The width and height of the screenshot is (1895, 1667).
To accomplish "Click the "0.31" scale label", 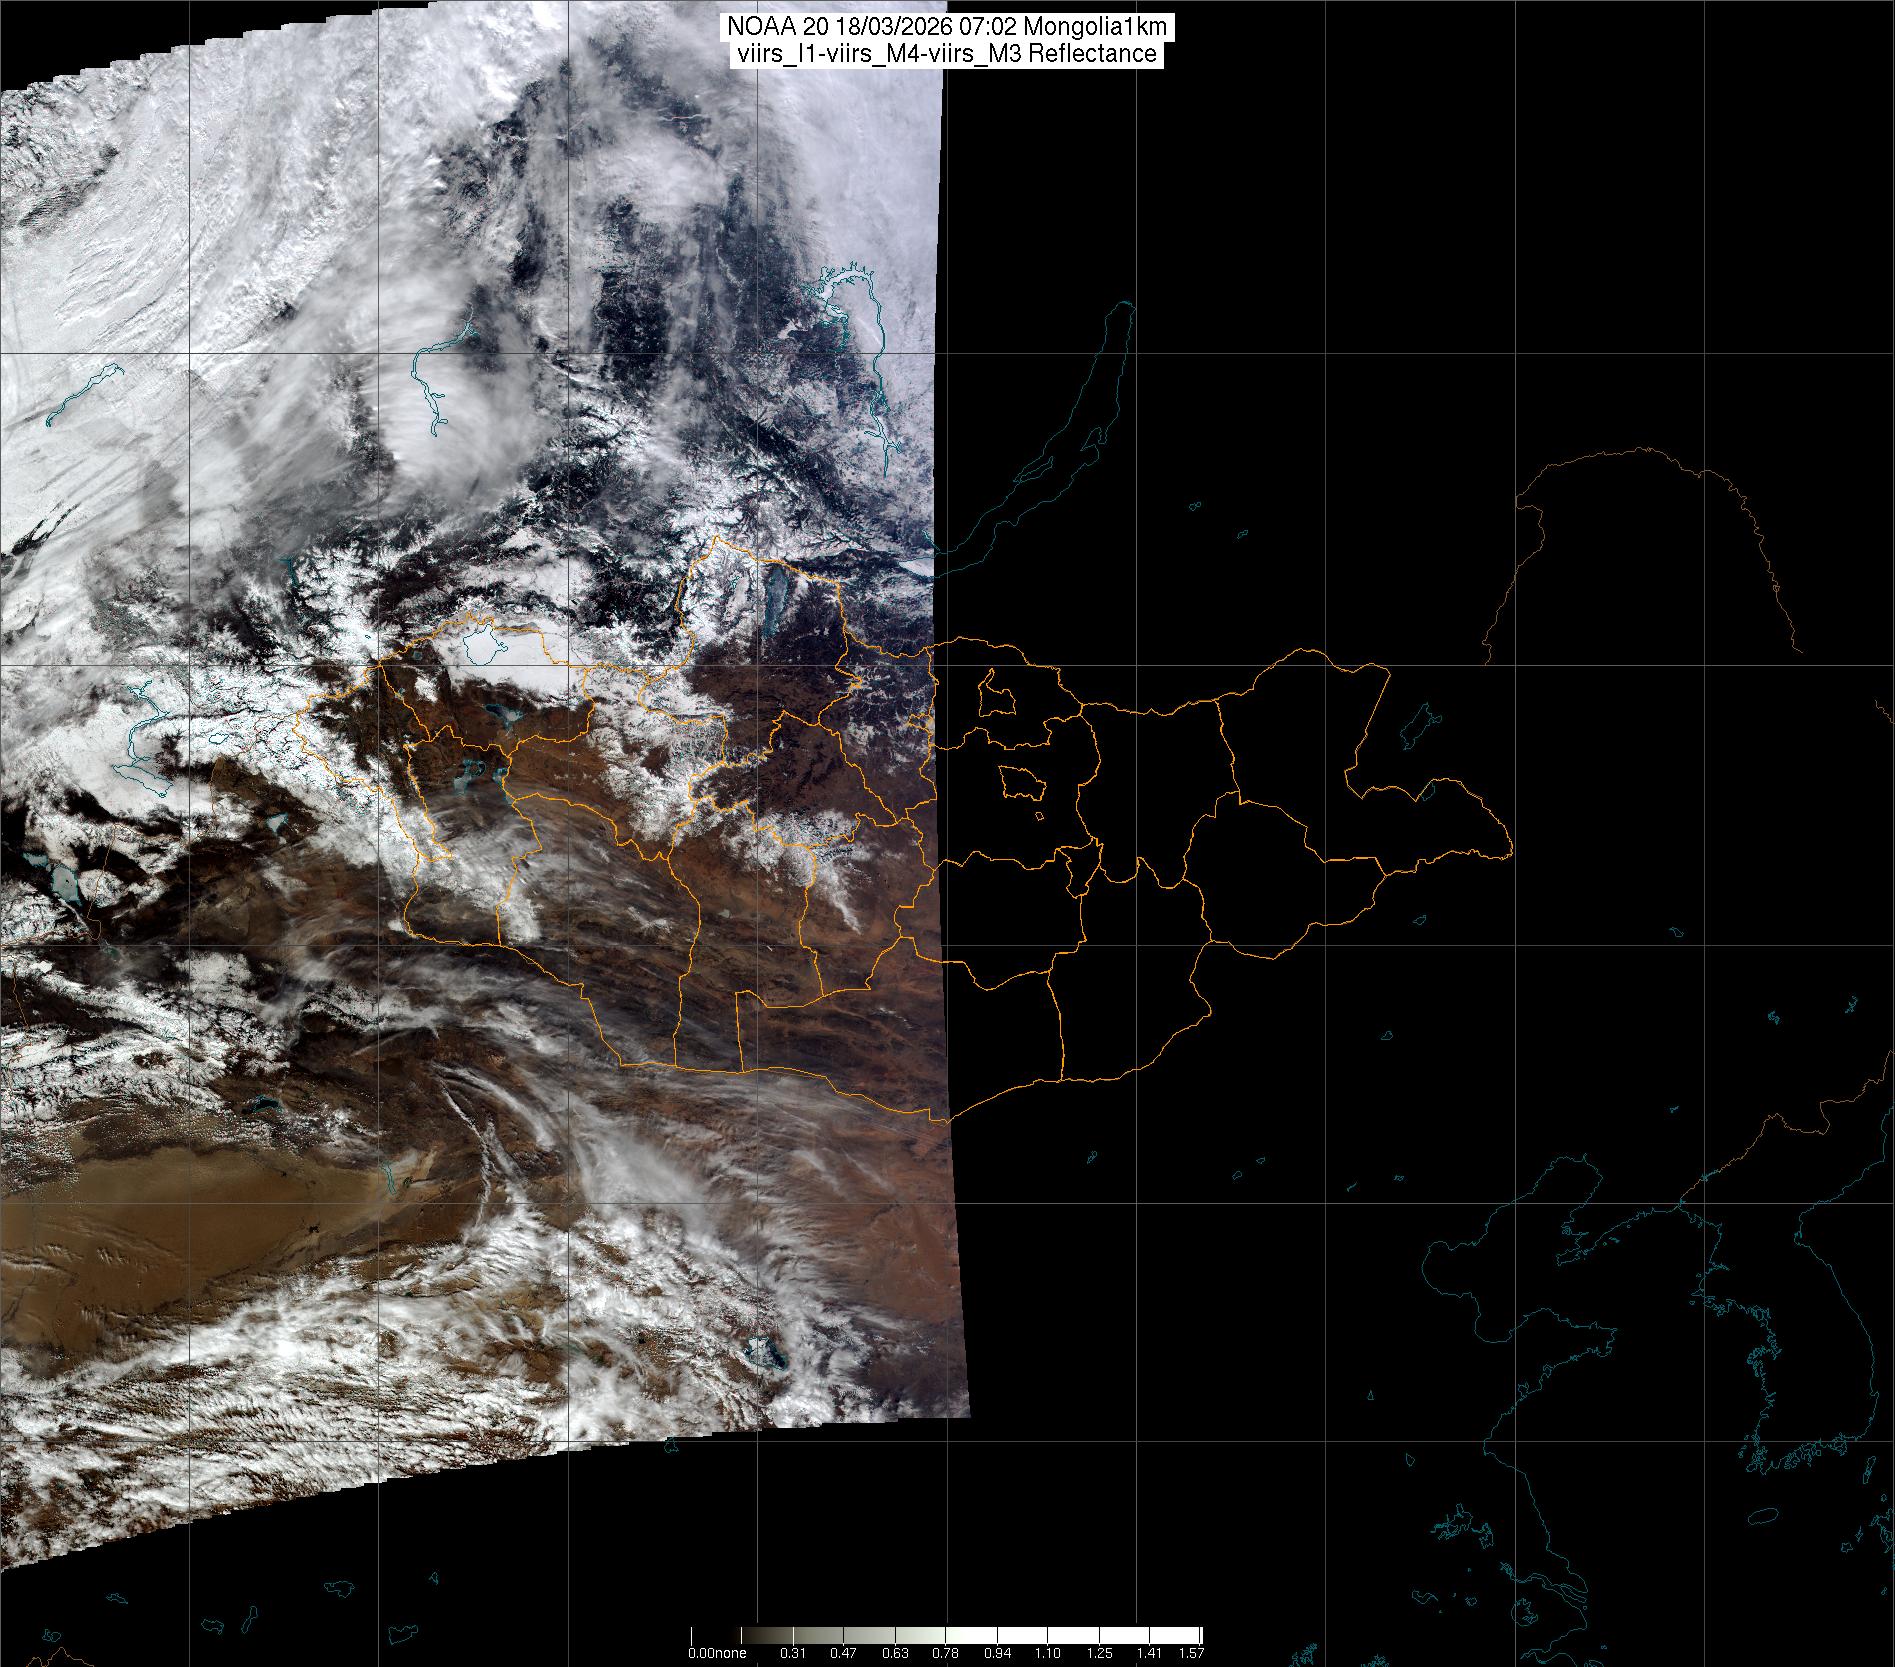I will pos(792,1653).
